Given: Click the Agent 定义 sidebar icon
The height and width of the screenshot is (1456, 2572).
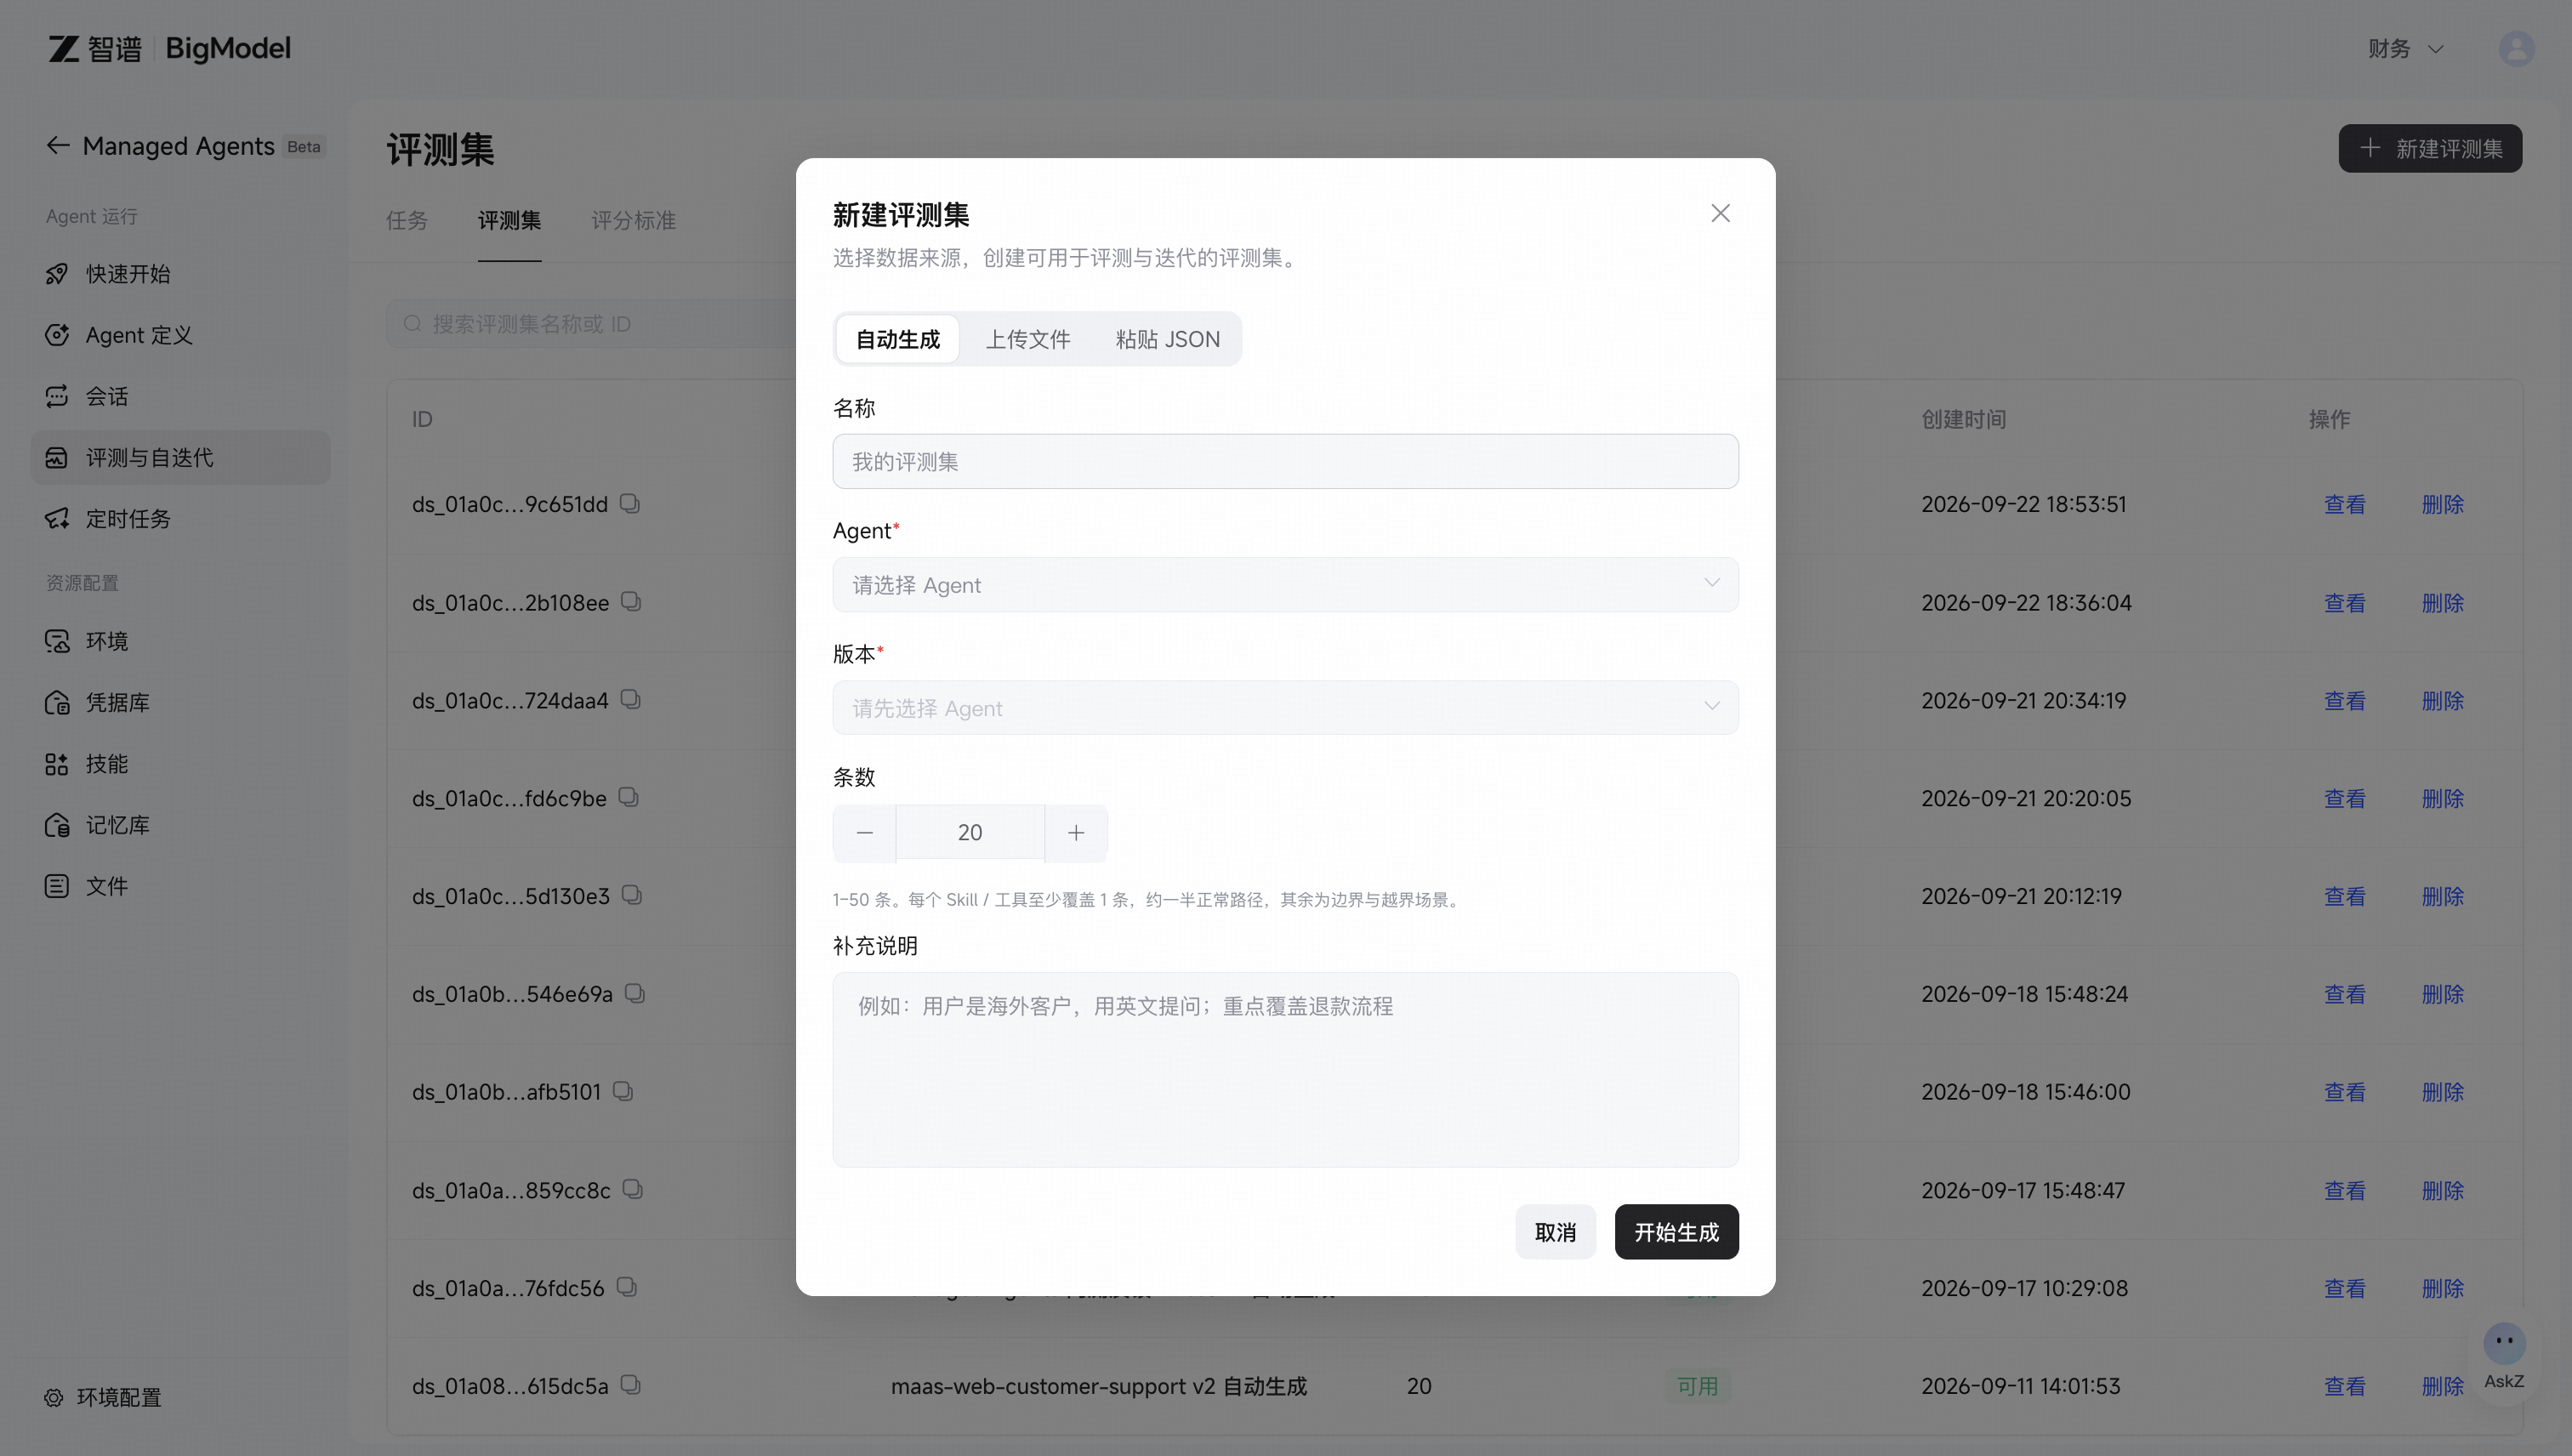Looking at the screenshot, I should click(x=57, y=334).
